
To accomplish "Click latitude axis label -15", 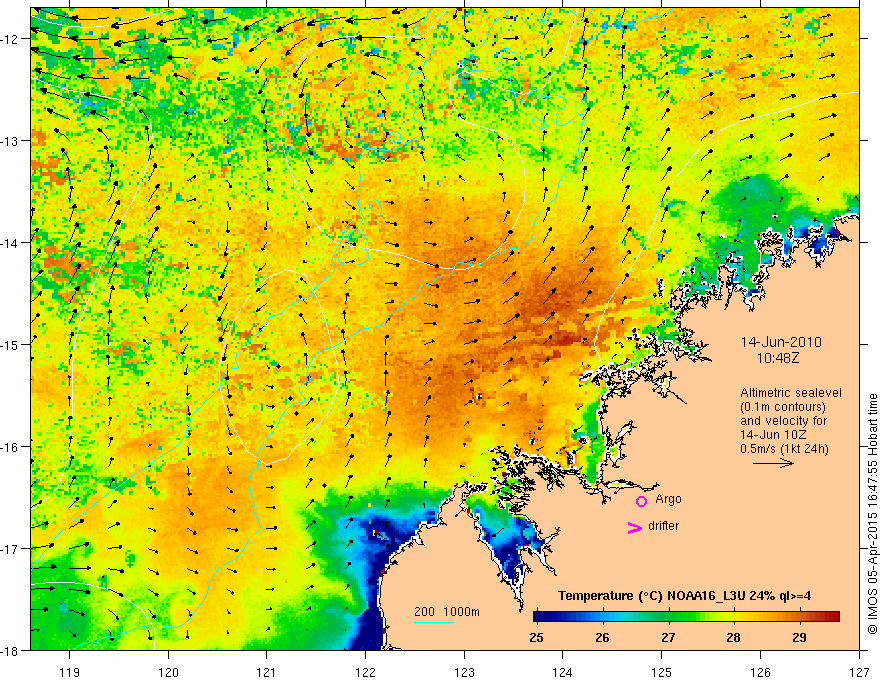I will 11,344.
